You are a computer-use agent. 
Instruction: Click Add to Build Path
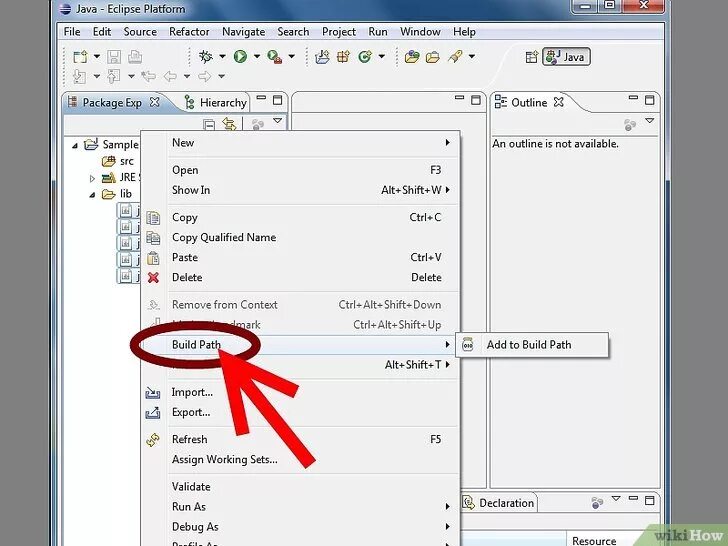click(x=532, y=344)
